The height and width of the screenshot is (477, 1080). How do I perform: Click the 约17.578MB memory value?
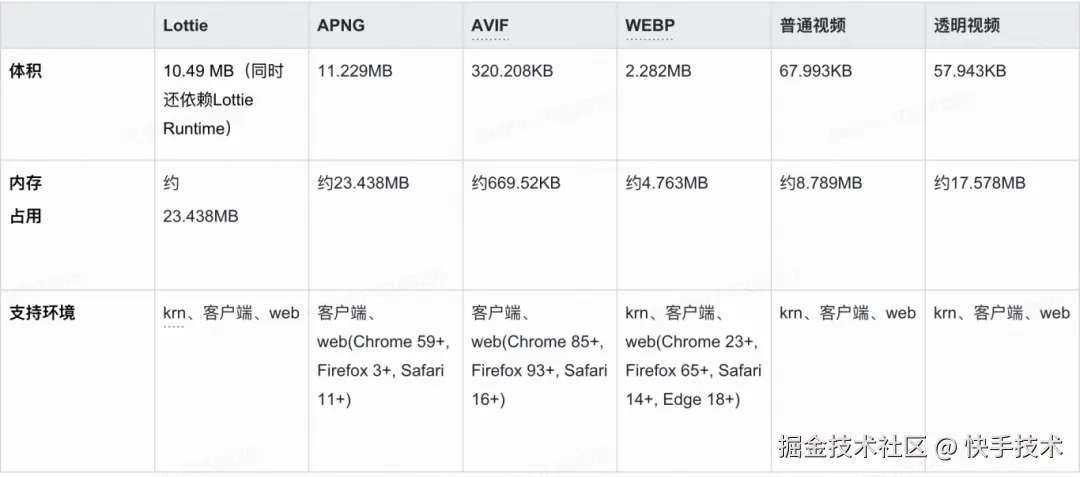click(979, 184)
